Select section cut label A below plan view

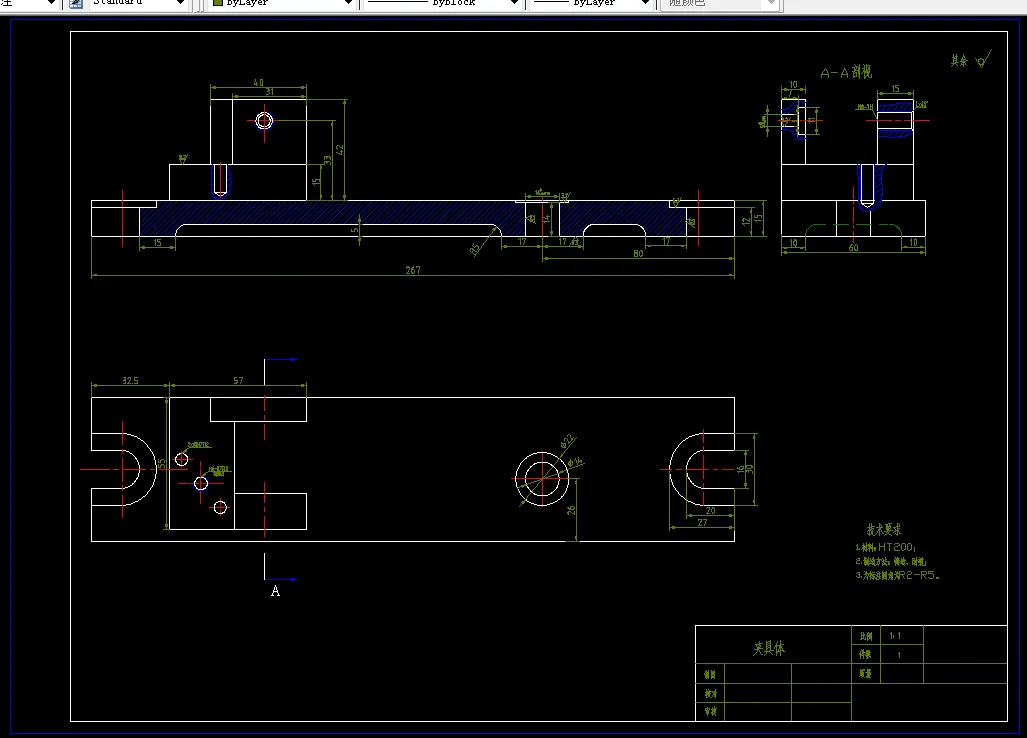click(x=275, y=591)
